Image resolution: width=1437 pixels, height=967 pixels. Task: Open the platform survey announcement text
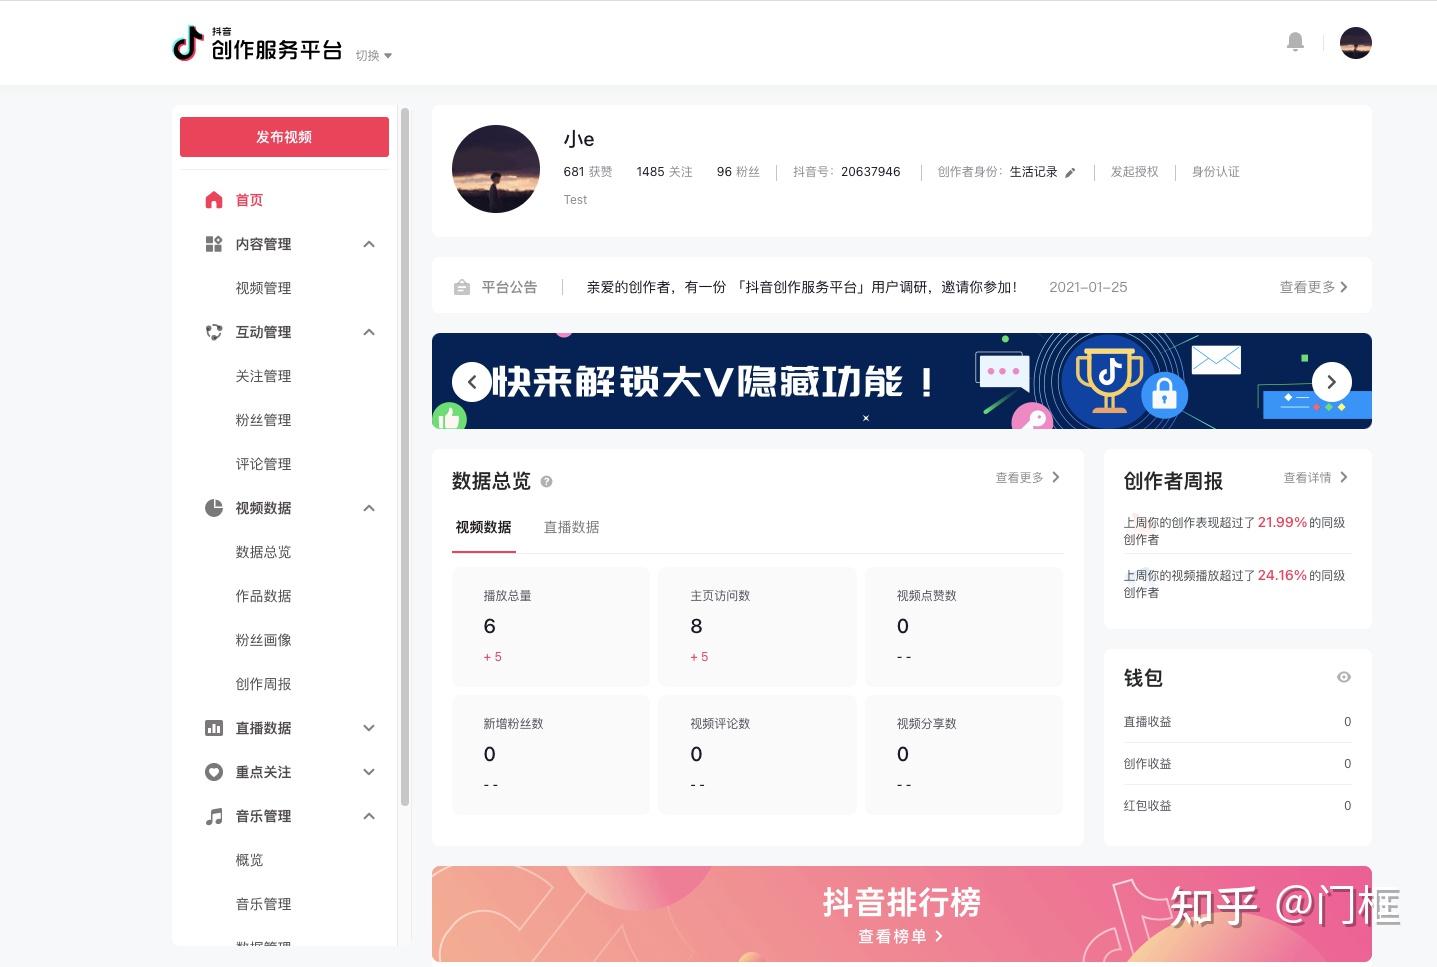coord(801,287)
